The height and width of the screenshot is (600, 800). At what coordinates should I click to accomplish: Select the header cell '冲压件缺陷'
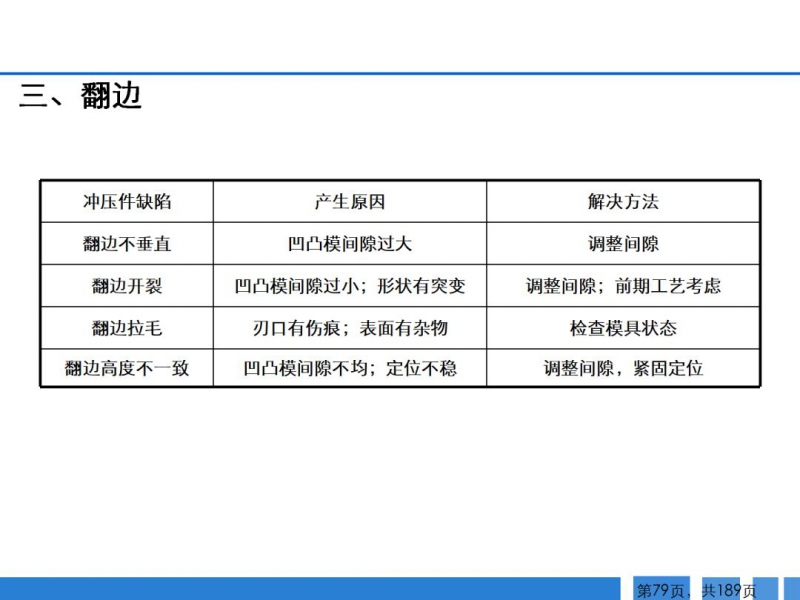(127, 202)
